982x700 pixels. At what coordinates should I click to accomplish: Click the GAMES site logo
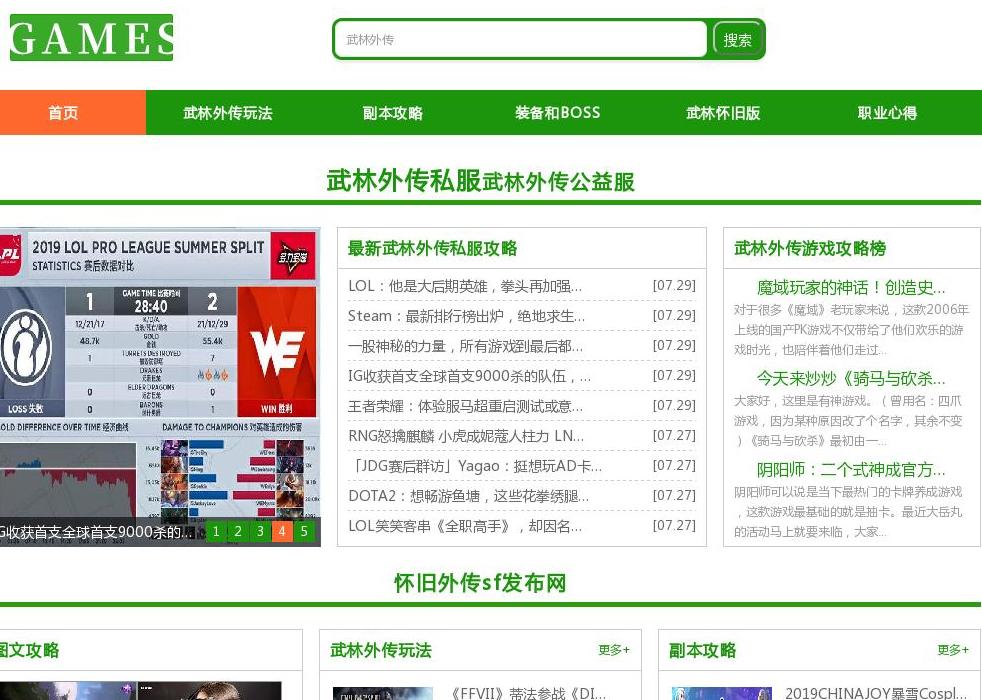pyautogui.click(x=91, y=38)
